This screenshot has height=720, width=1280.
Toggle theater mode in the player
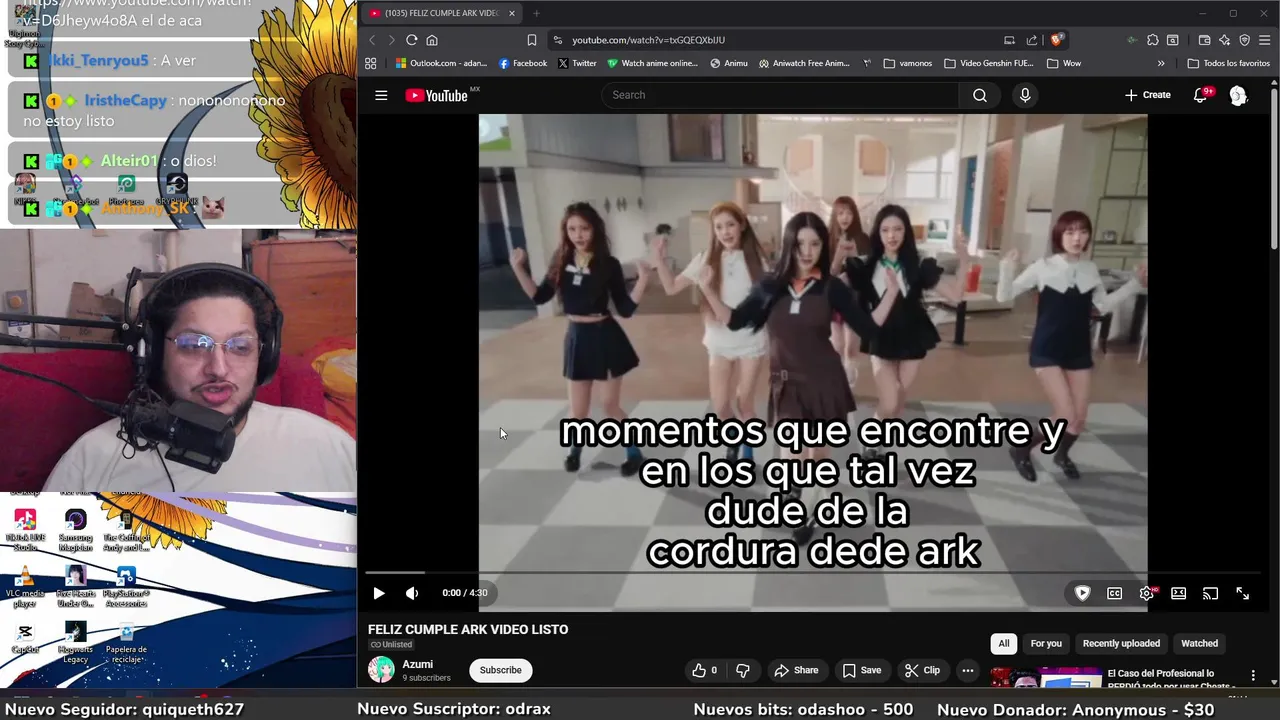pyautogui.click(x=1179, y=593)
